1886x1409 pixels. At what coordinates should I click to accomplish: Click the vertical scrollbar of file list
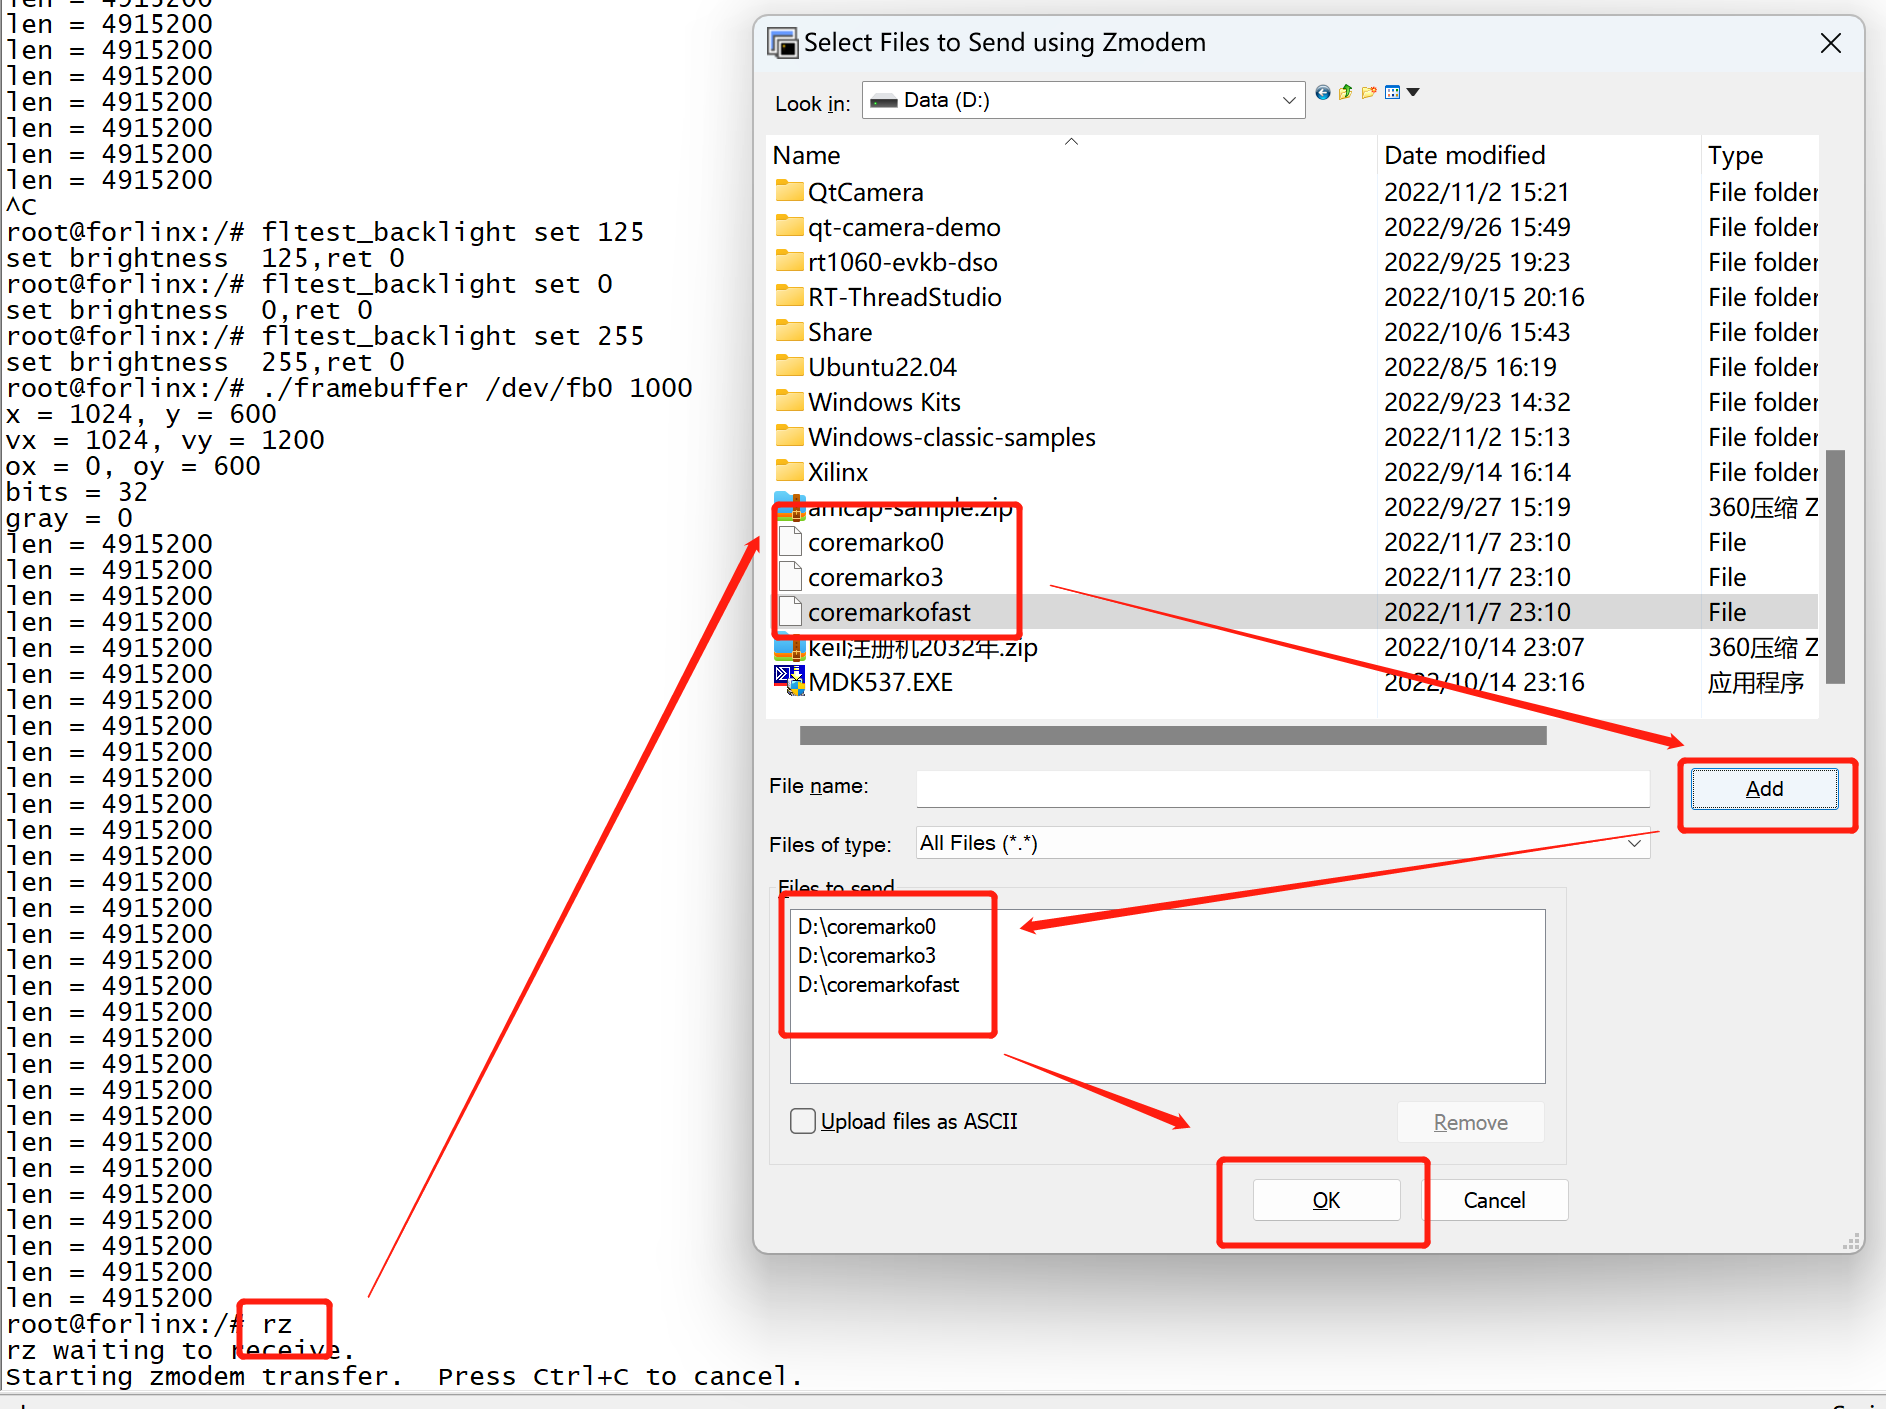(x=1835, y=566)
